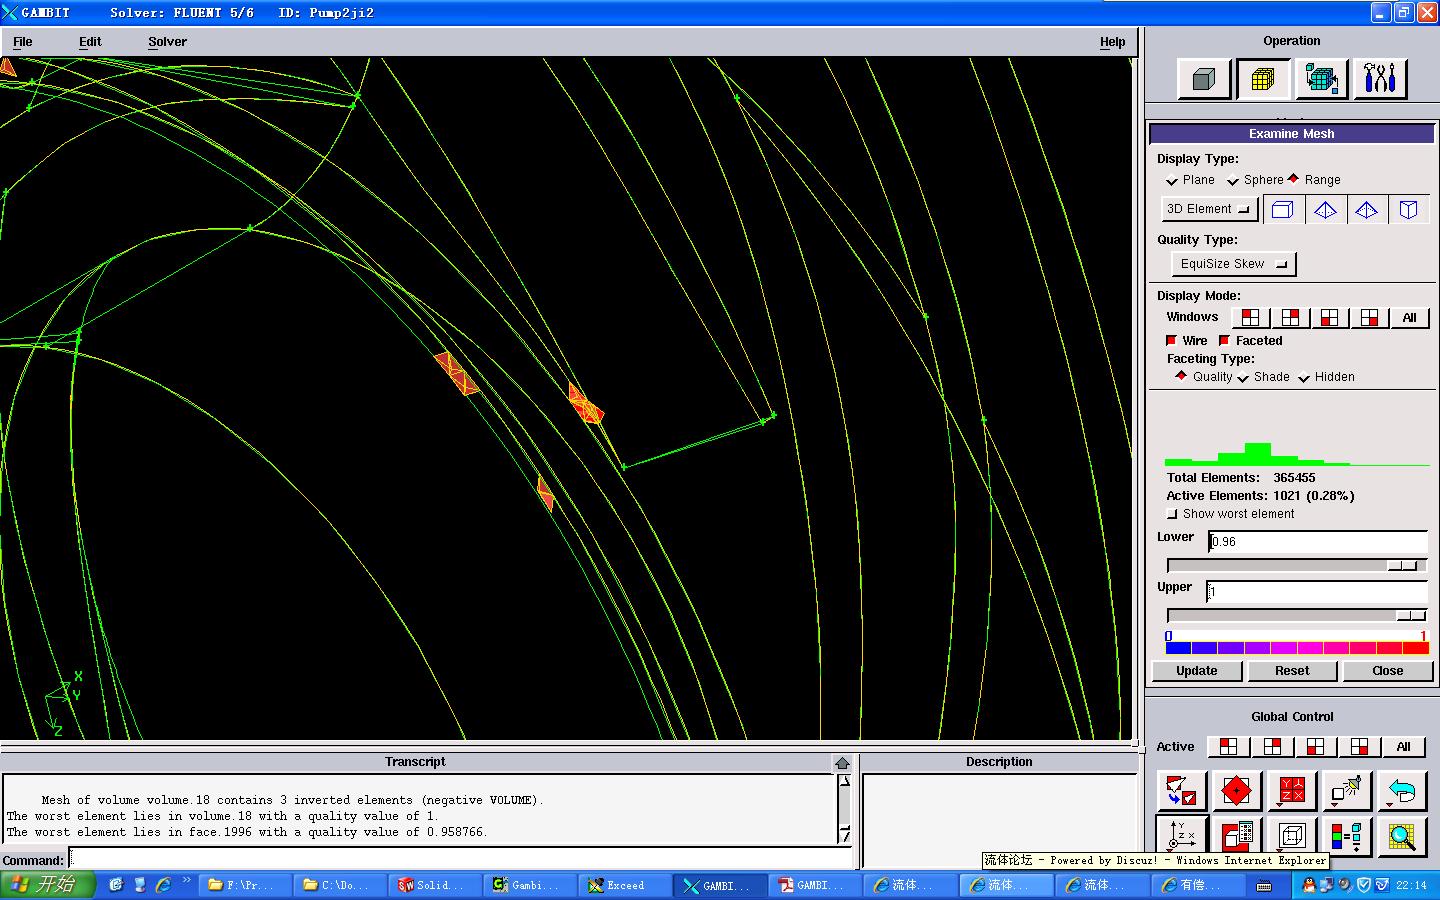Open the Zones operation icon
Image resolution: width=1440 pixels, height=900 pixels.
pyautogui.click(x=1321, y=79)
